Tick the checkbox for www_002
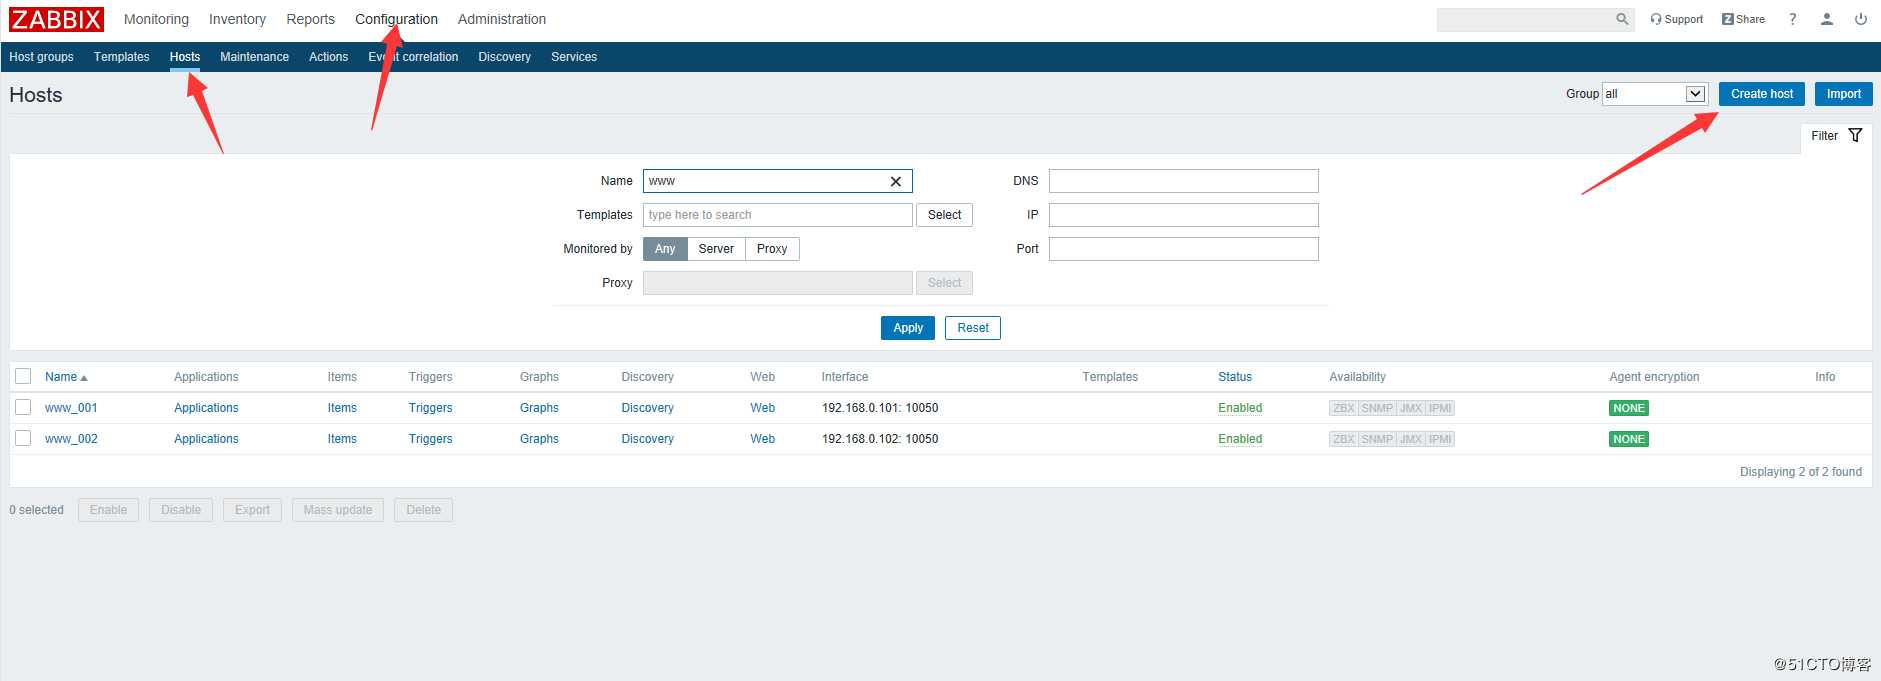 23,438
